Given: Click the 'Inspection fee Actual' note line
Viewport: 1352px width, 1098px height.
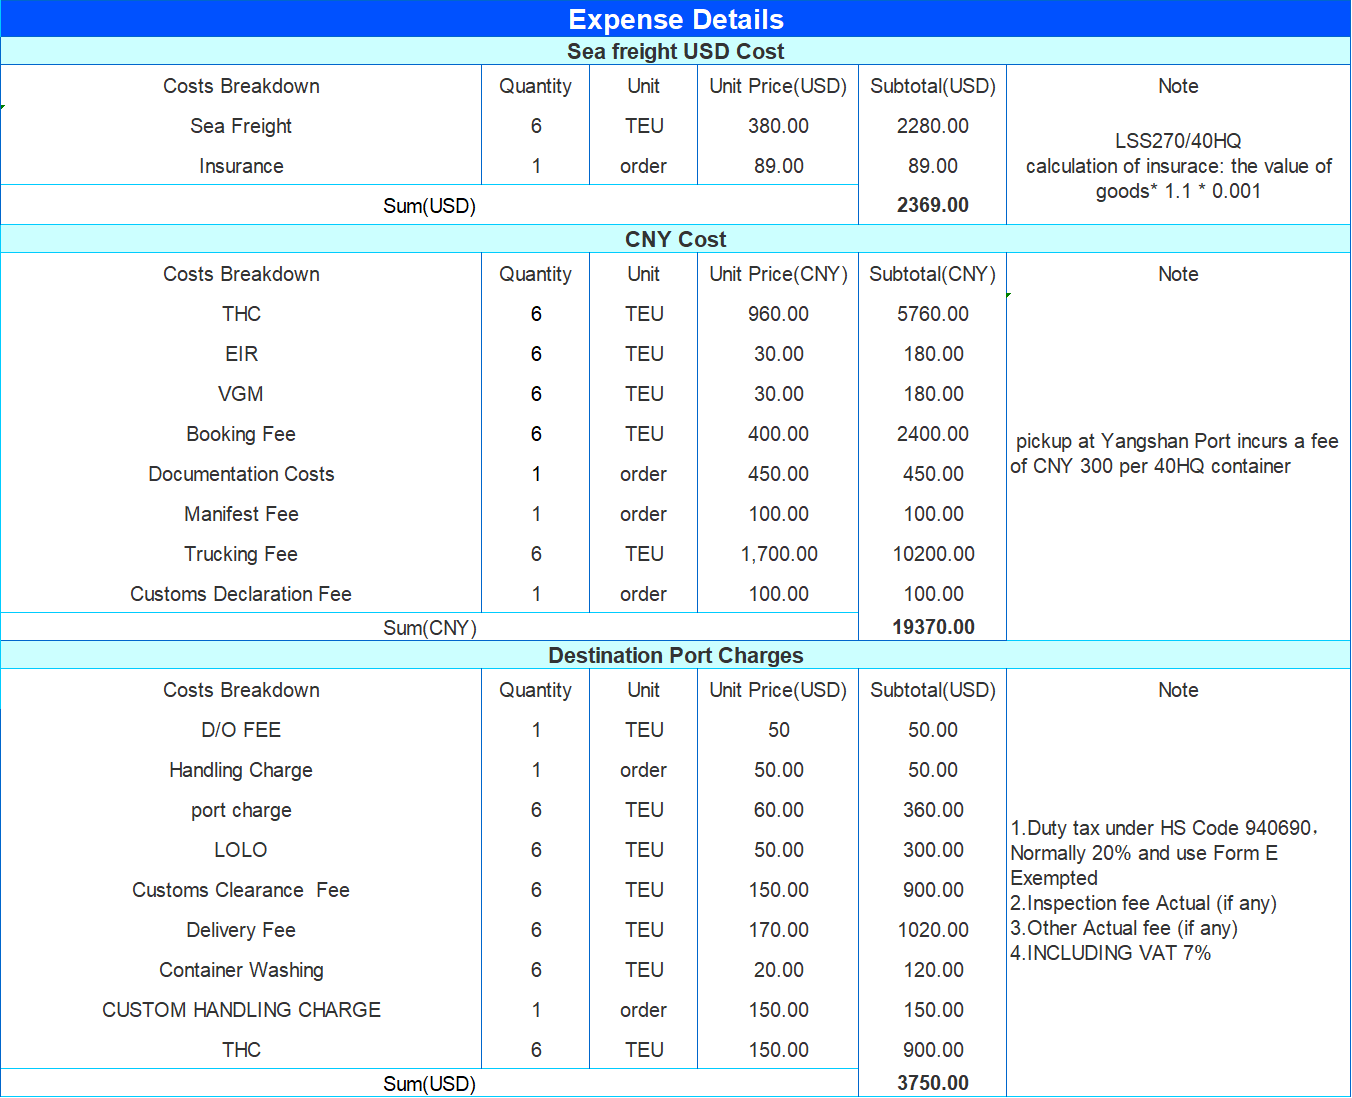Looking at the screenshot, I should pyautogui.click(x=1143, y=903).
